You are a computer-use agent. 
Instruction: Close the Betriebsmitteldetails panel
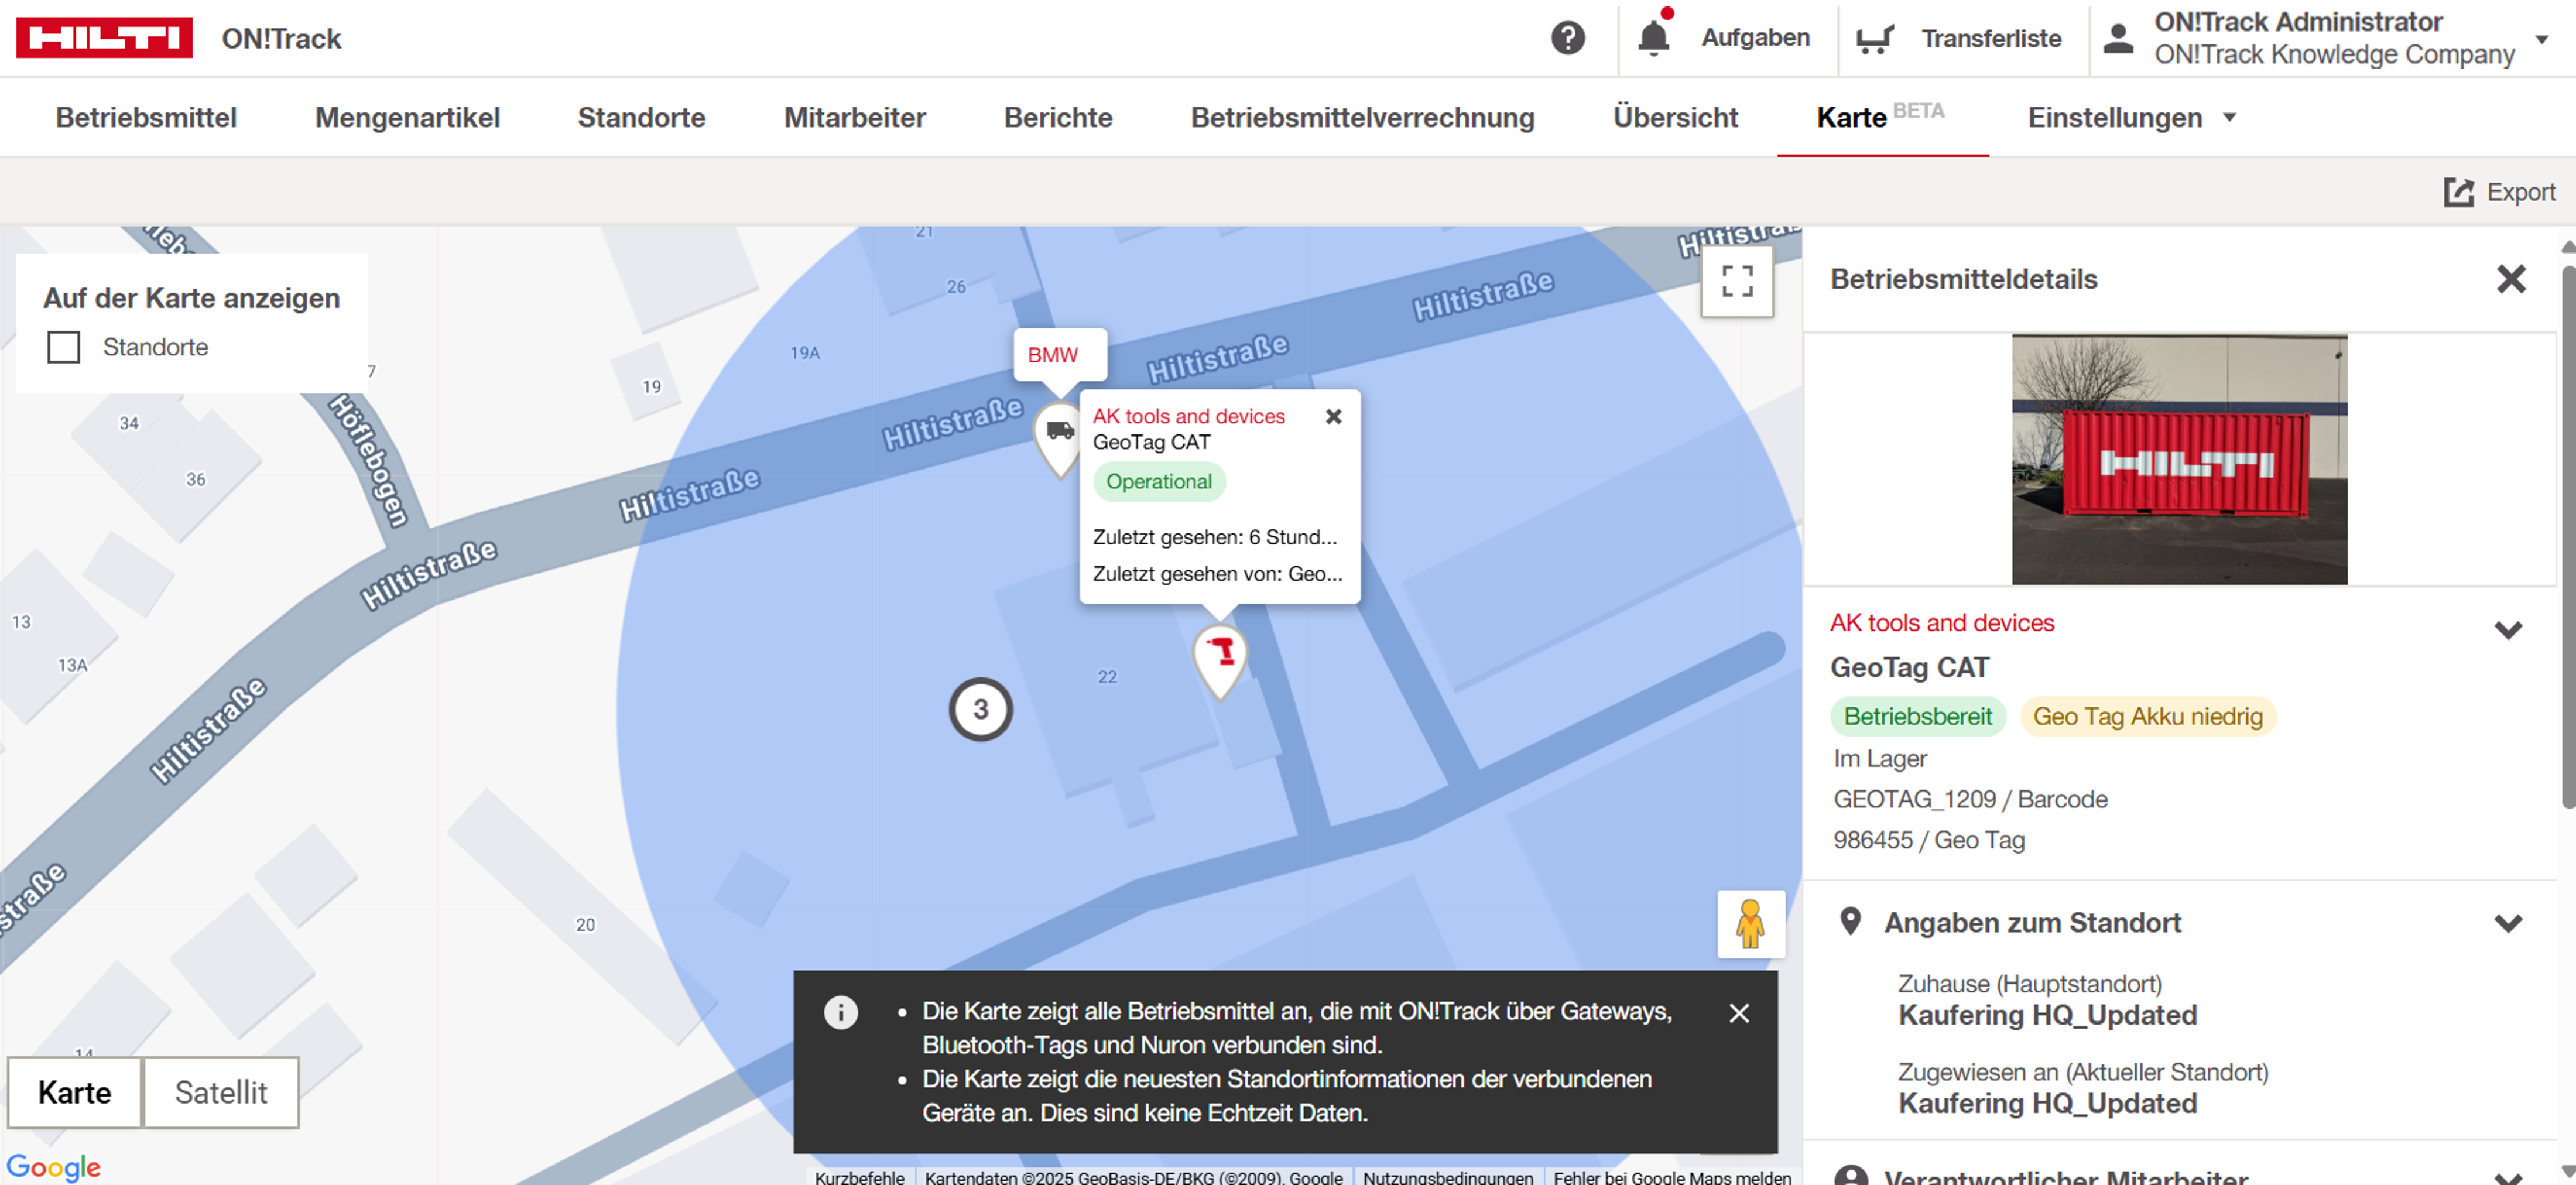2510,279
